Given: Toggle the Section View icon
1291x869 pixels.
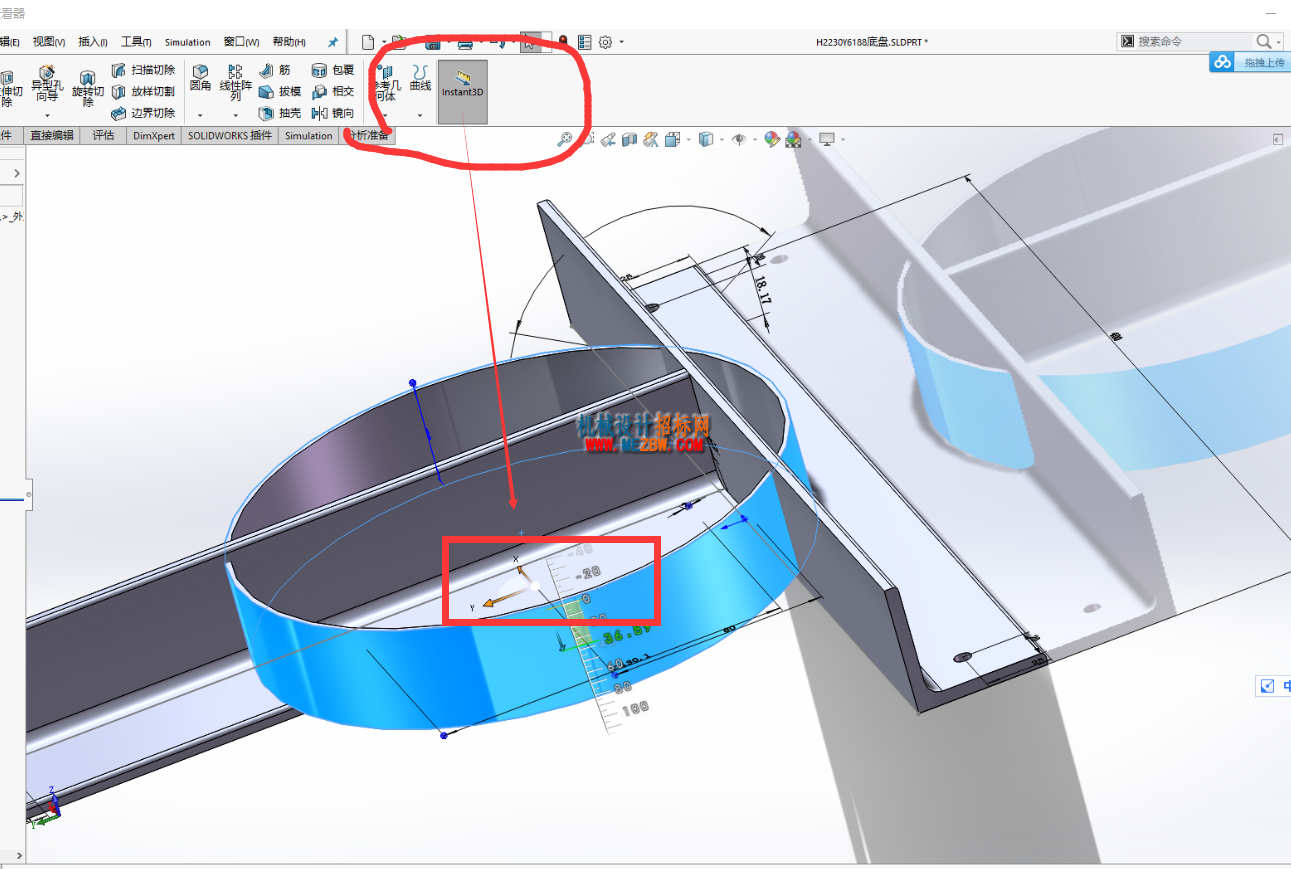Looking at the screenshot, I should coord(629,140).
